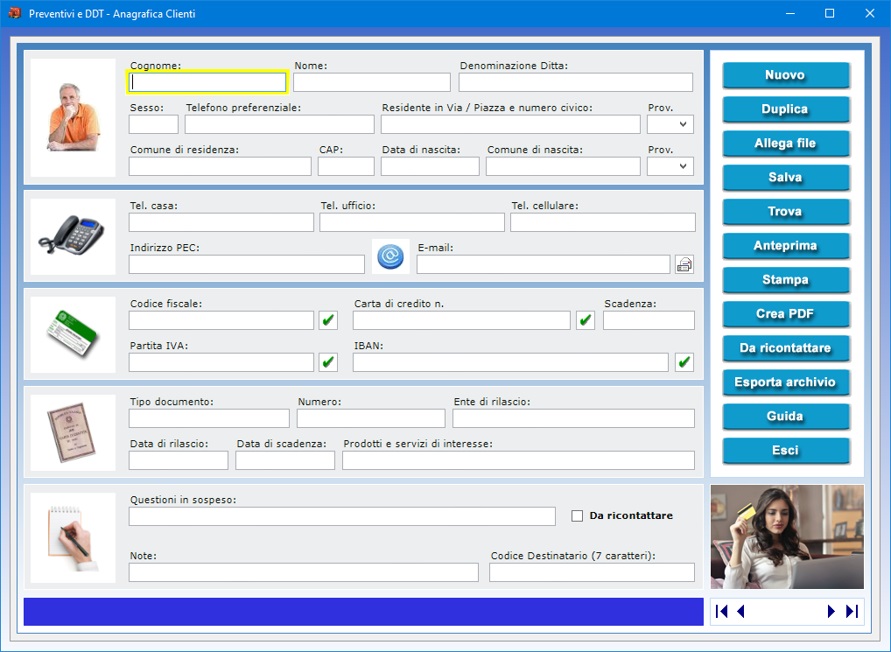
Task: Focus the Cognome input field
Action: click(207, 82)
